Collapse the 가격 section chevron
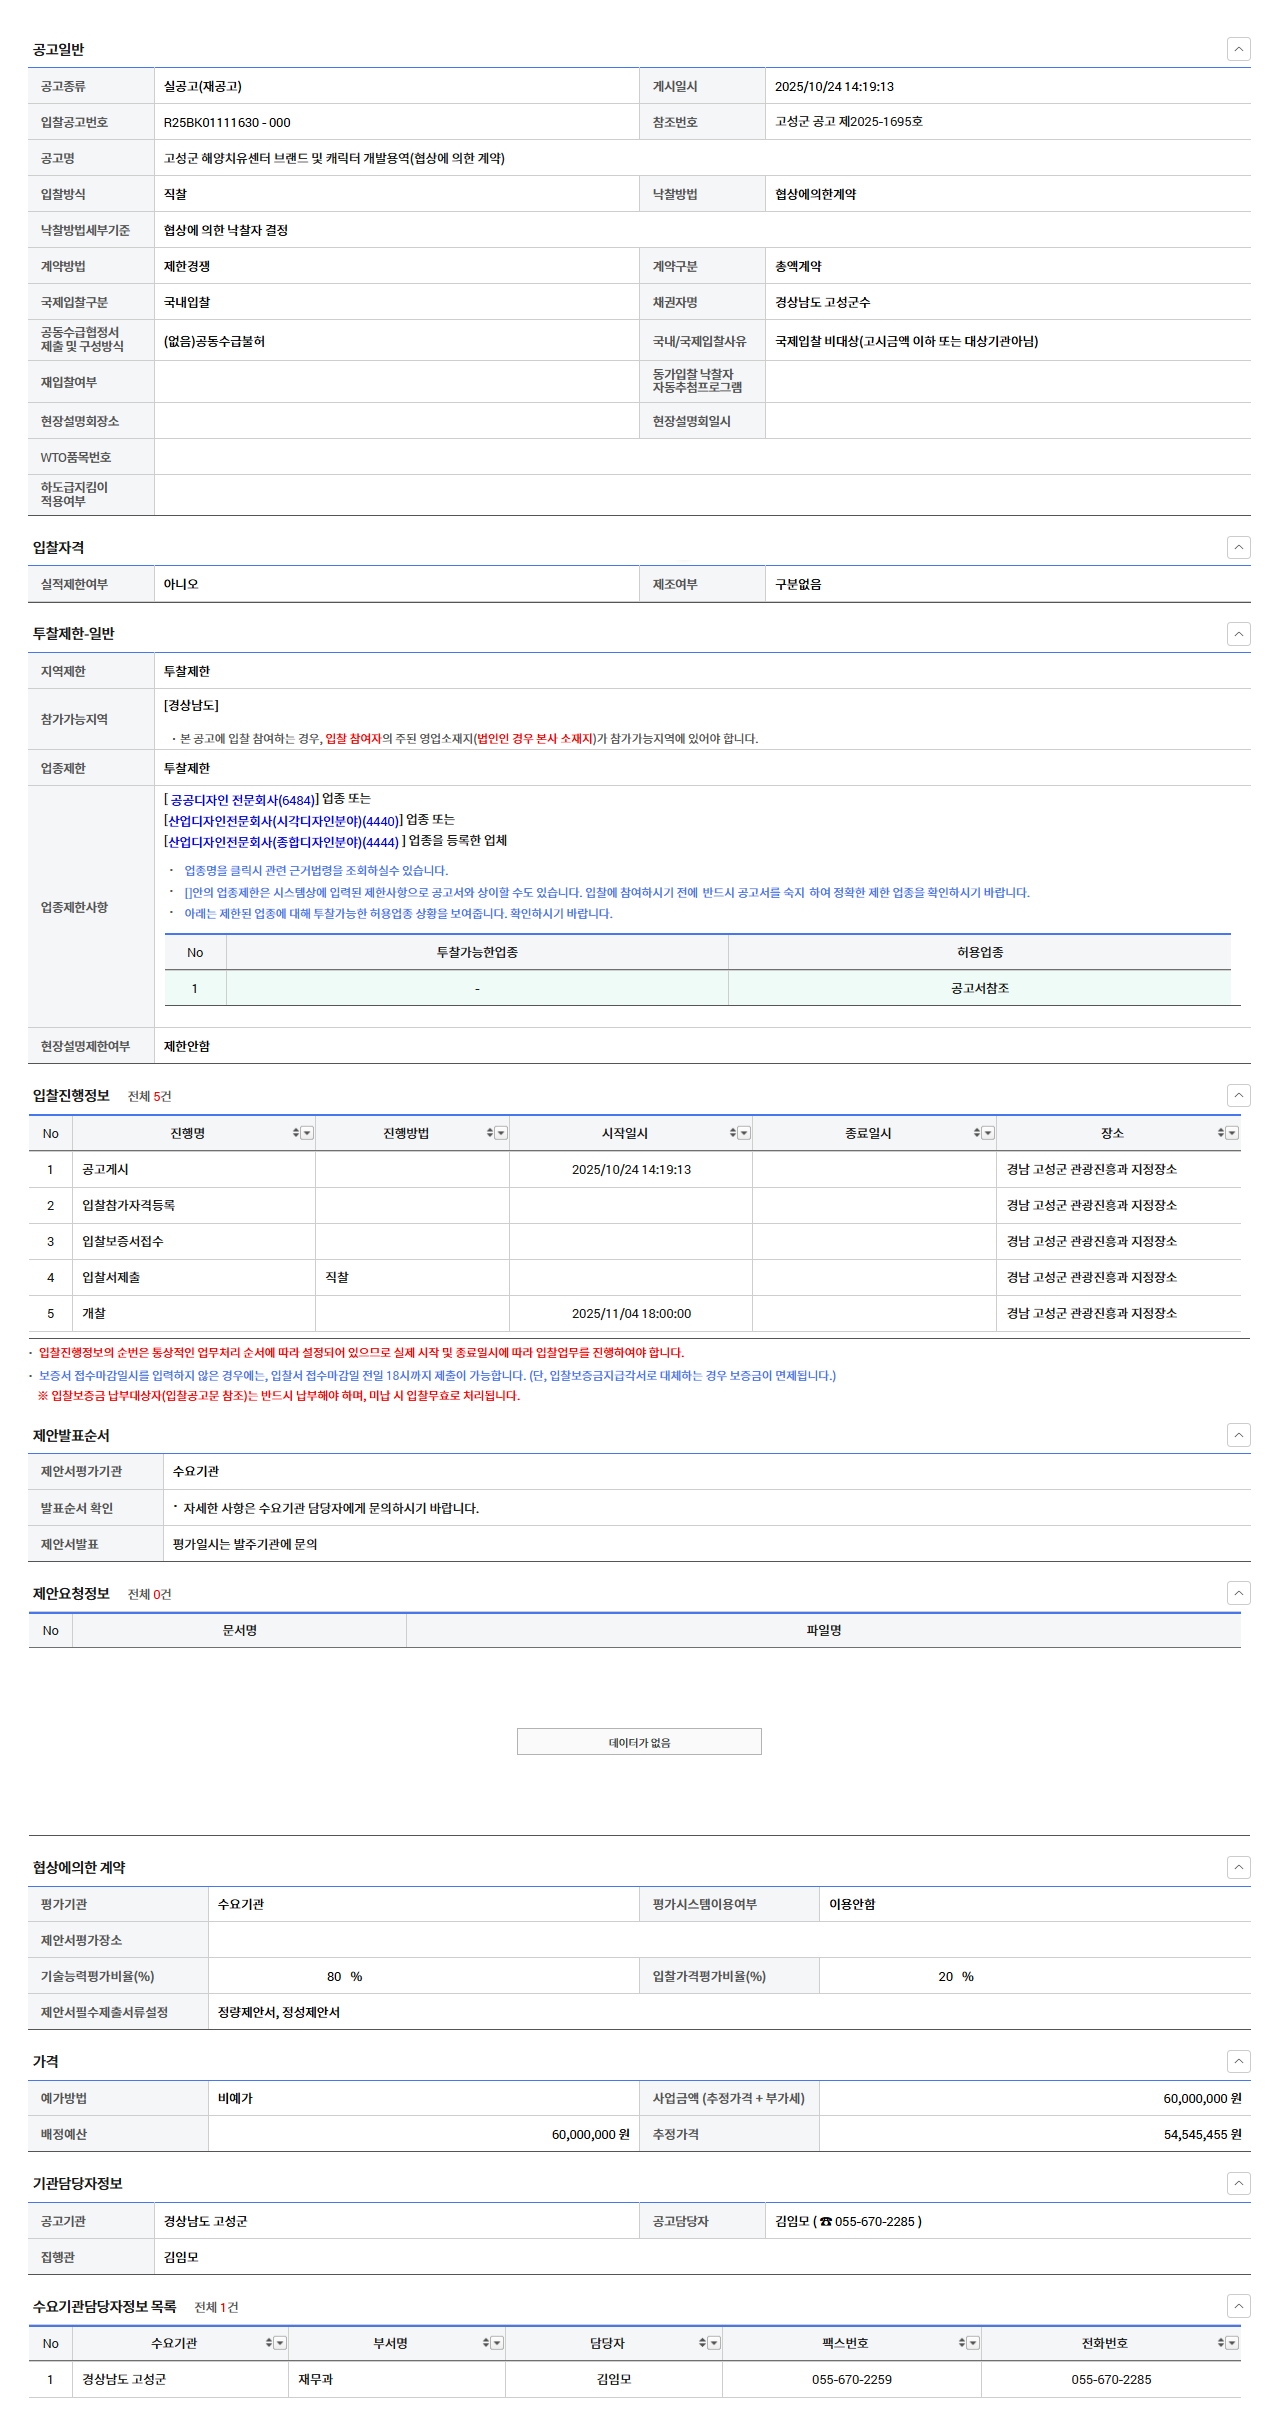Image resolution: width=1287 pixels, height=2432 pixels. coord(1238,2061)
